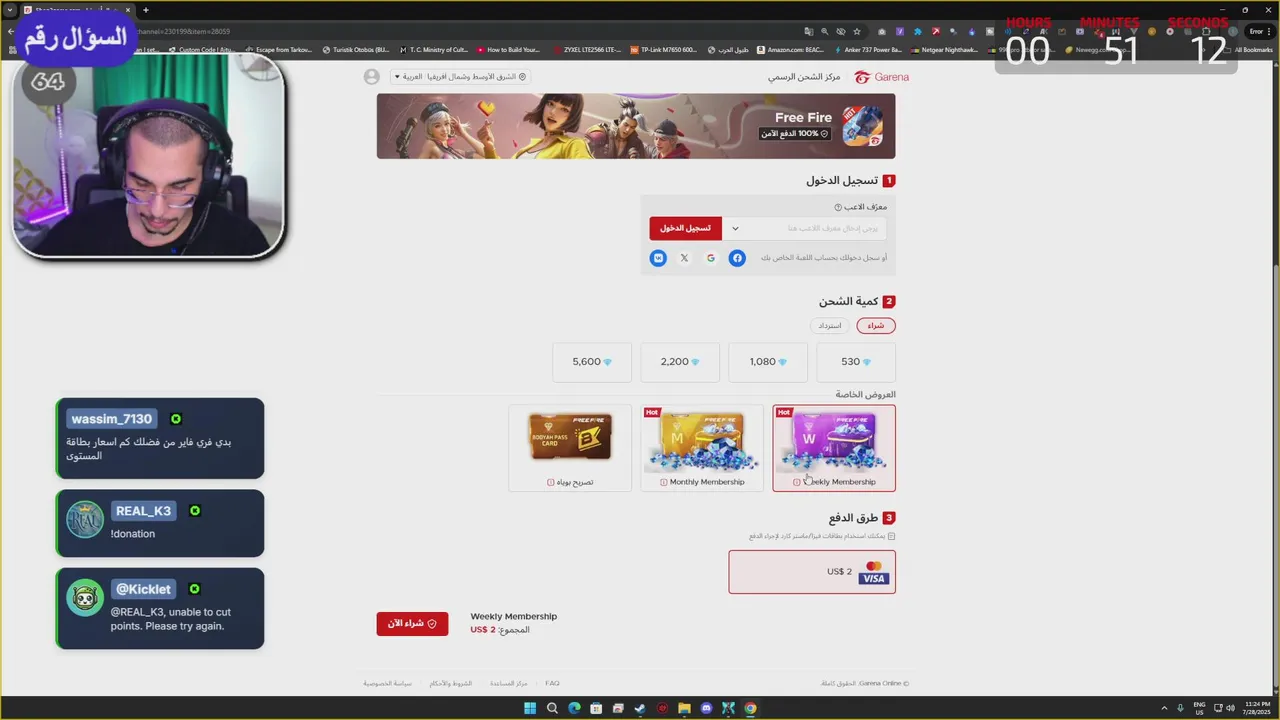Sign in with the Google icon
The height and width of the screenshot is (720, 1280).
pyautogui.click(x=711, y=258)
